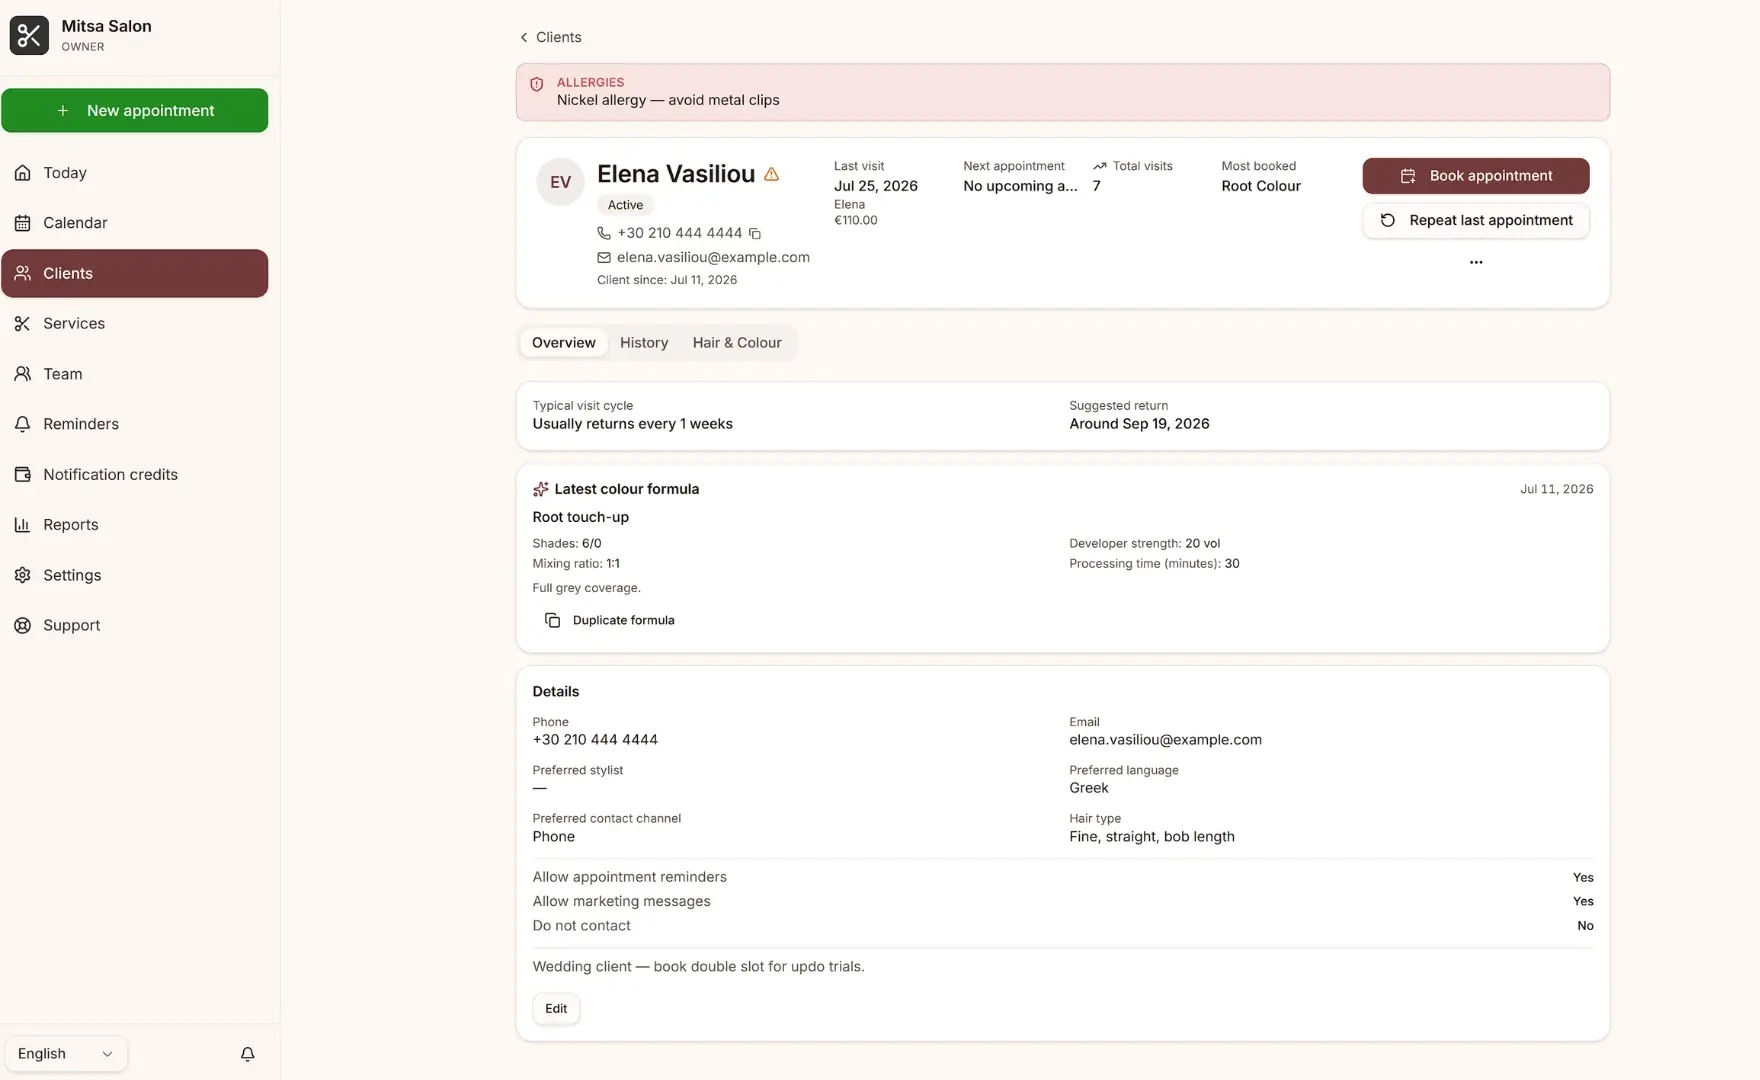Switch to the History tab

644,343
